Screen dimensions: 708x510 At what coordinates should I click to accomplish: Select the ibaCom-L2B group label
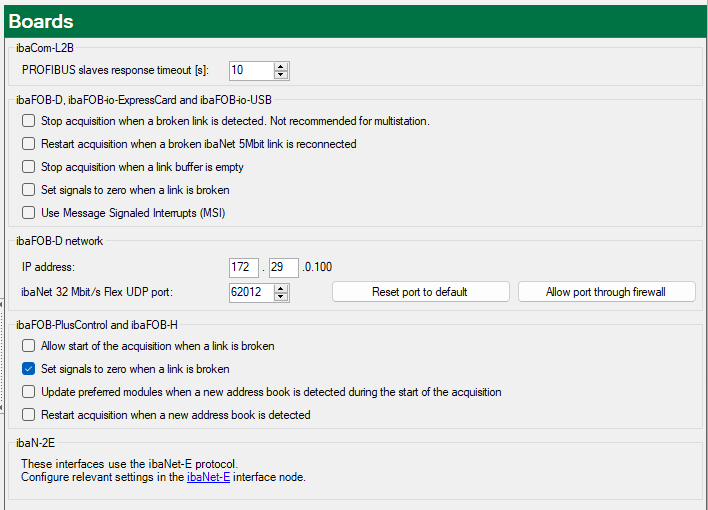click(45, 48)
